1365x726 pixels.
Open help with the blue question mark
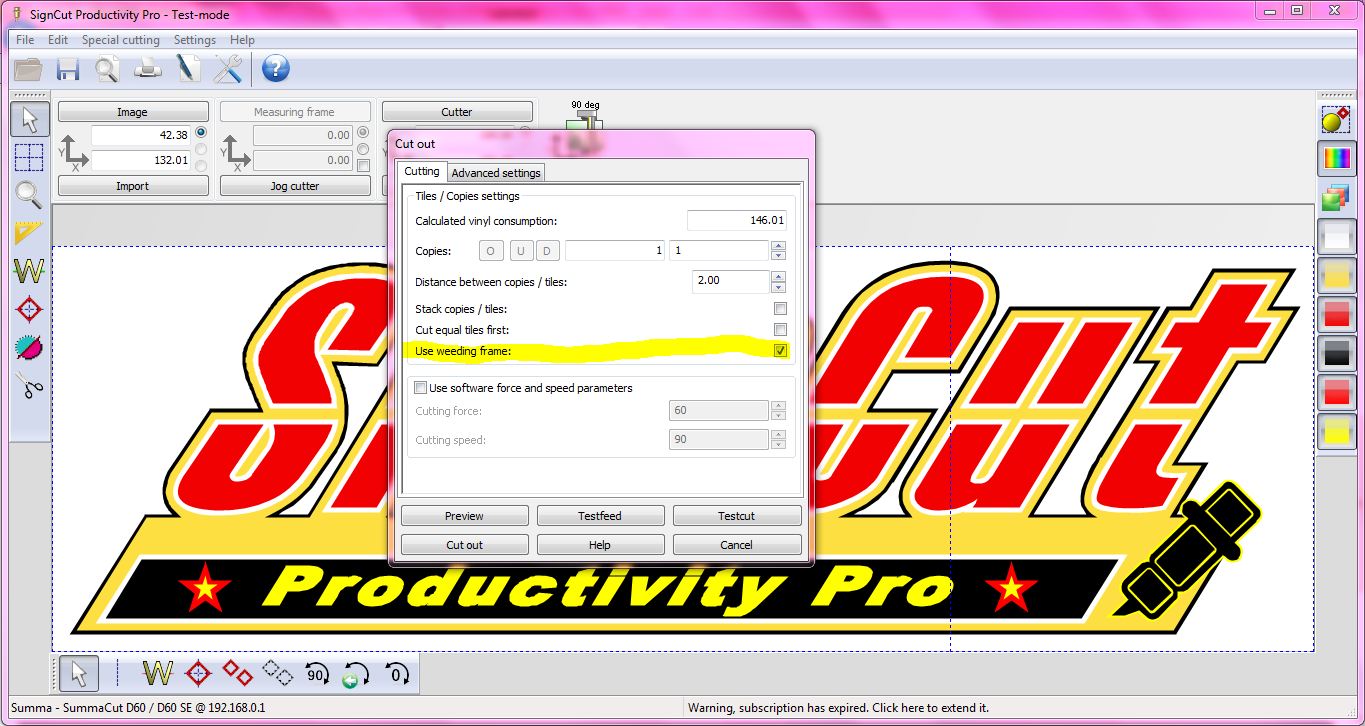tap(275, 69)
